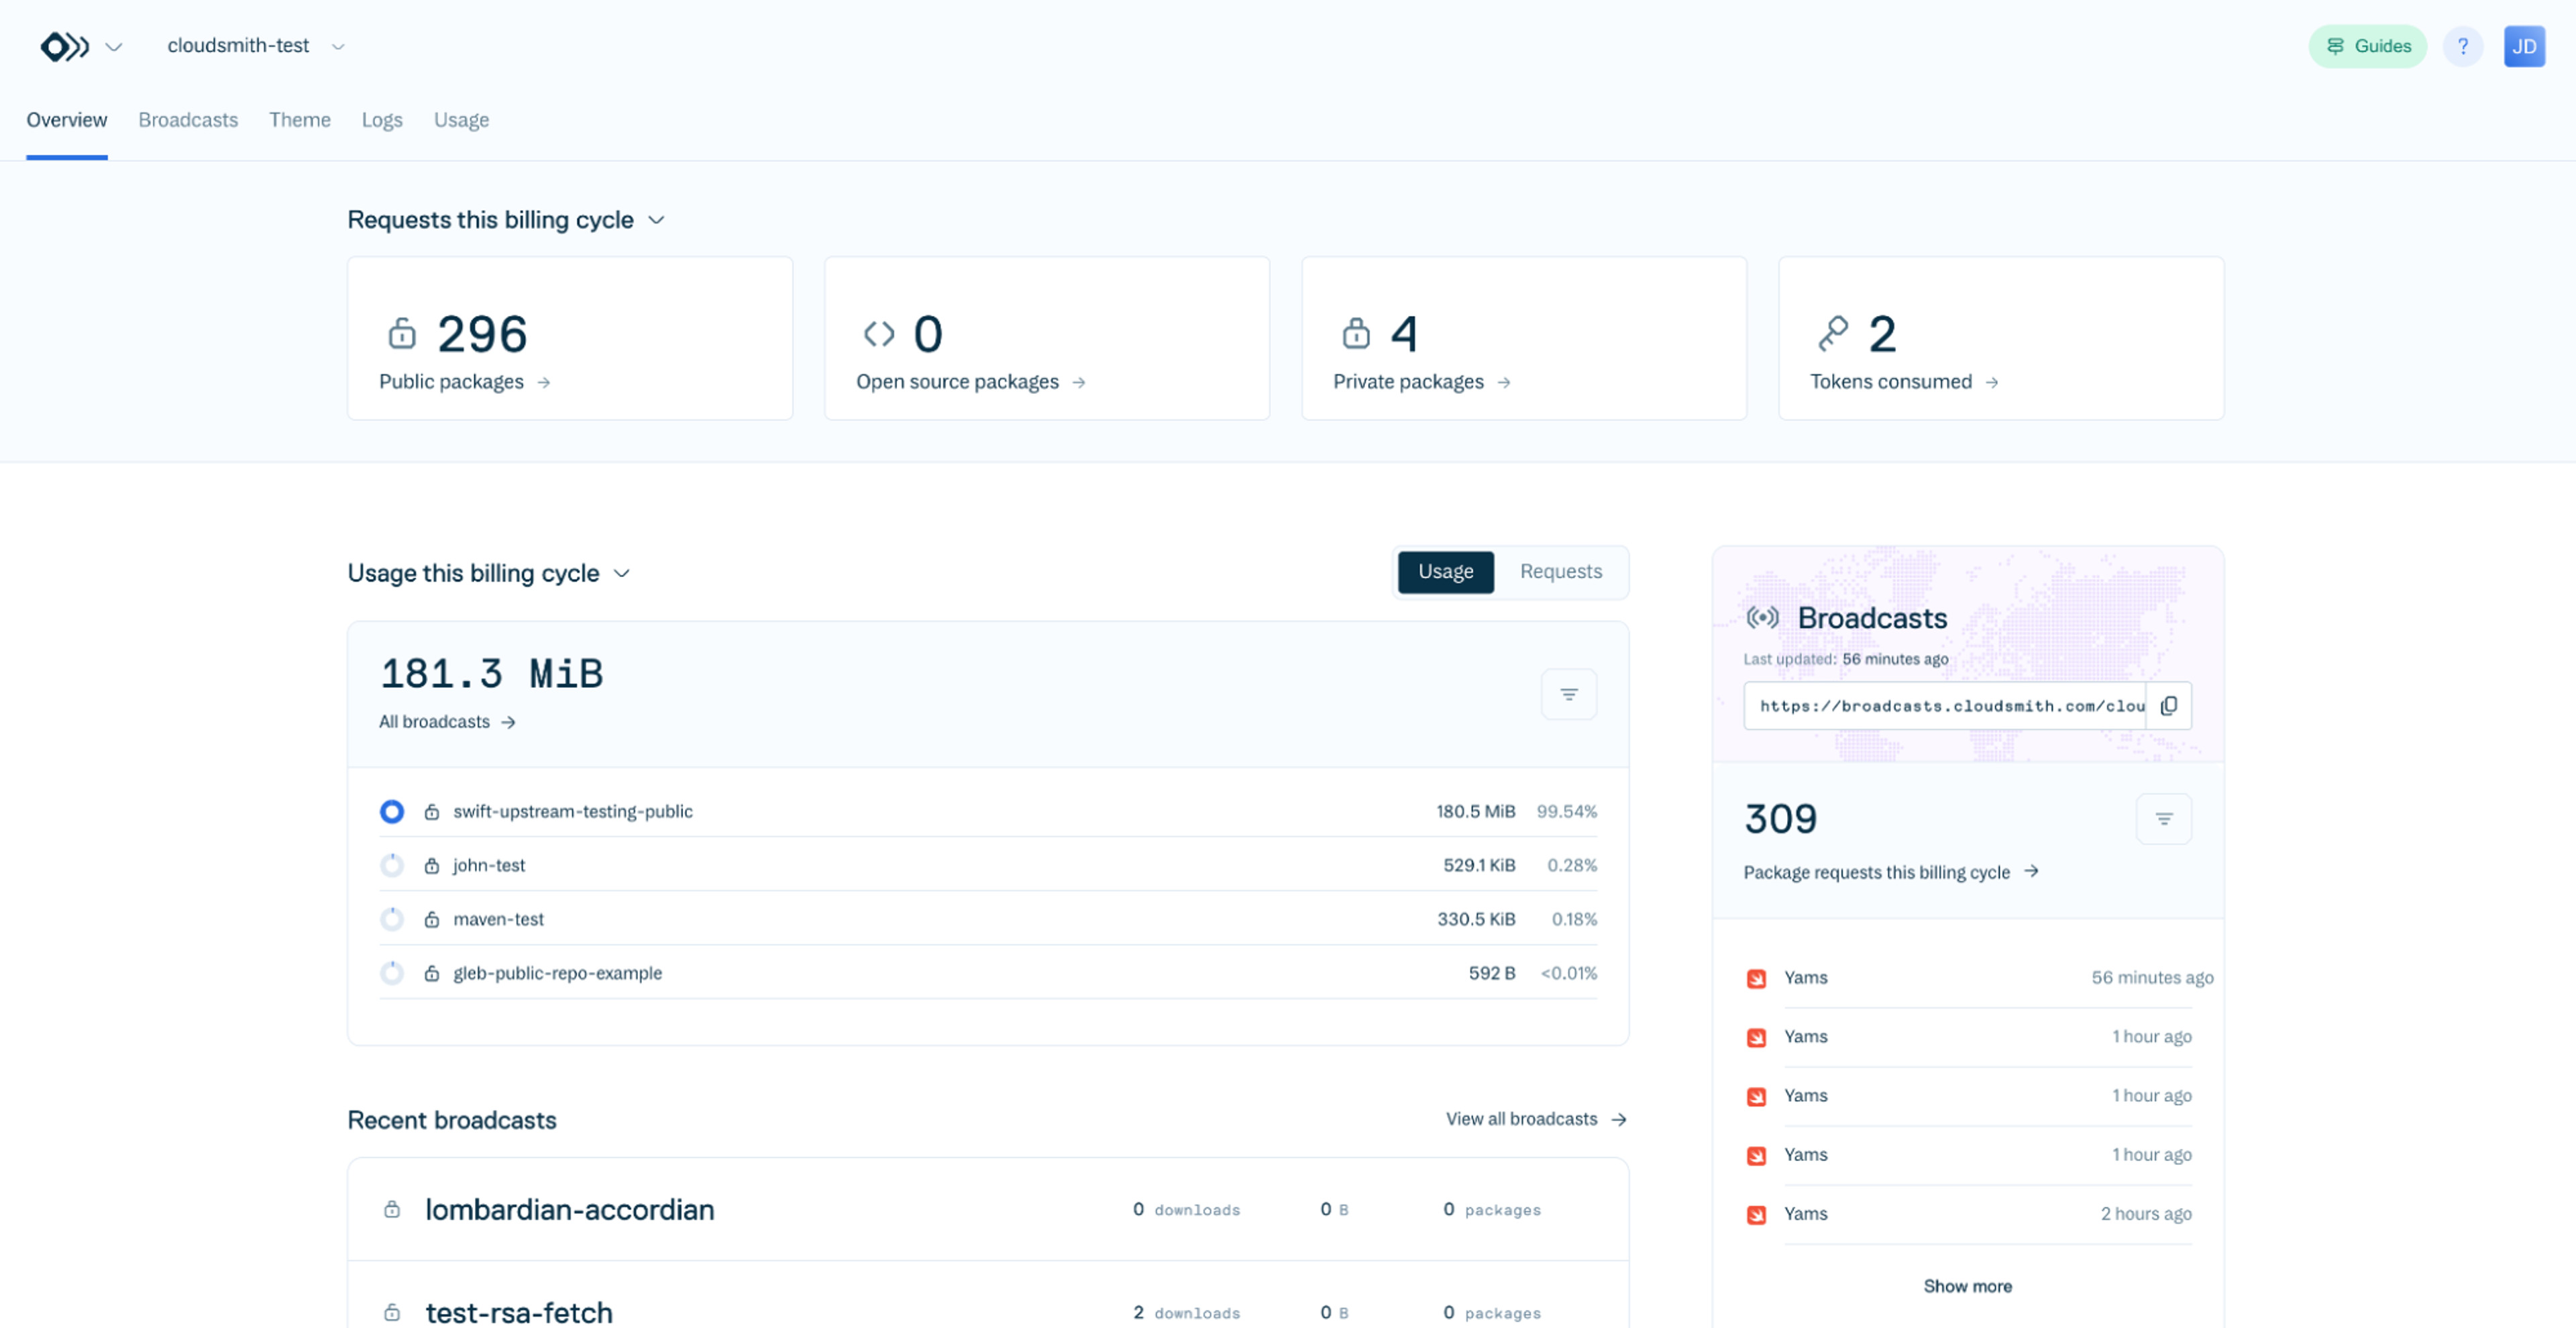Click the 99.54% value
The image size is (2576, 1328).
[1566, 811]
